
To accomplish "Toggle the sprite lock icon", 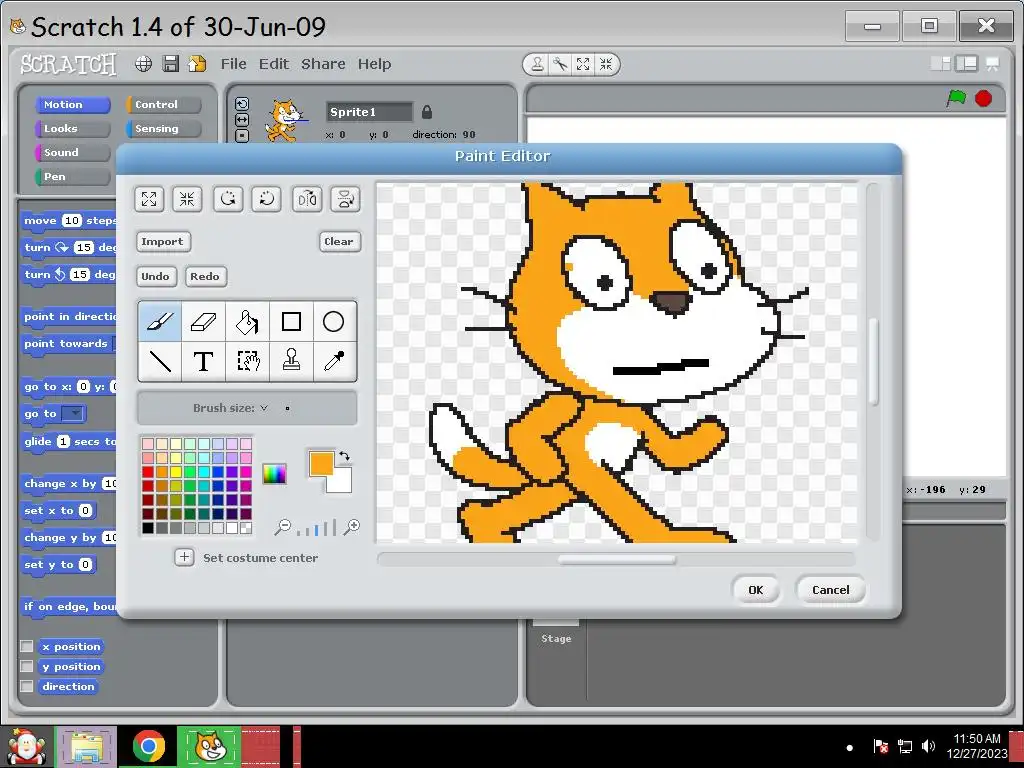I will click(x=427, y=112).
